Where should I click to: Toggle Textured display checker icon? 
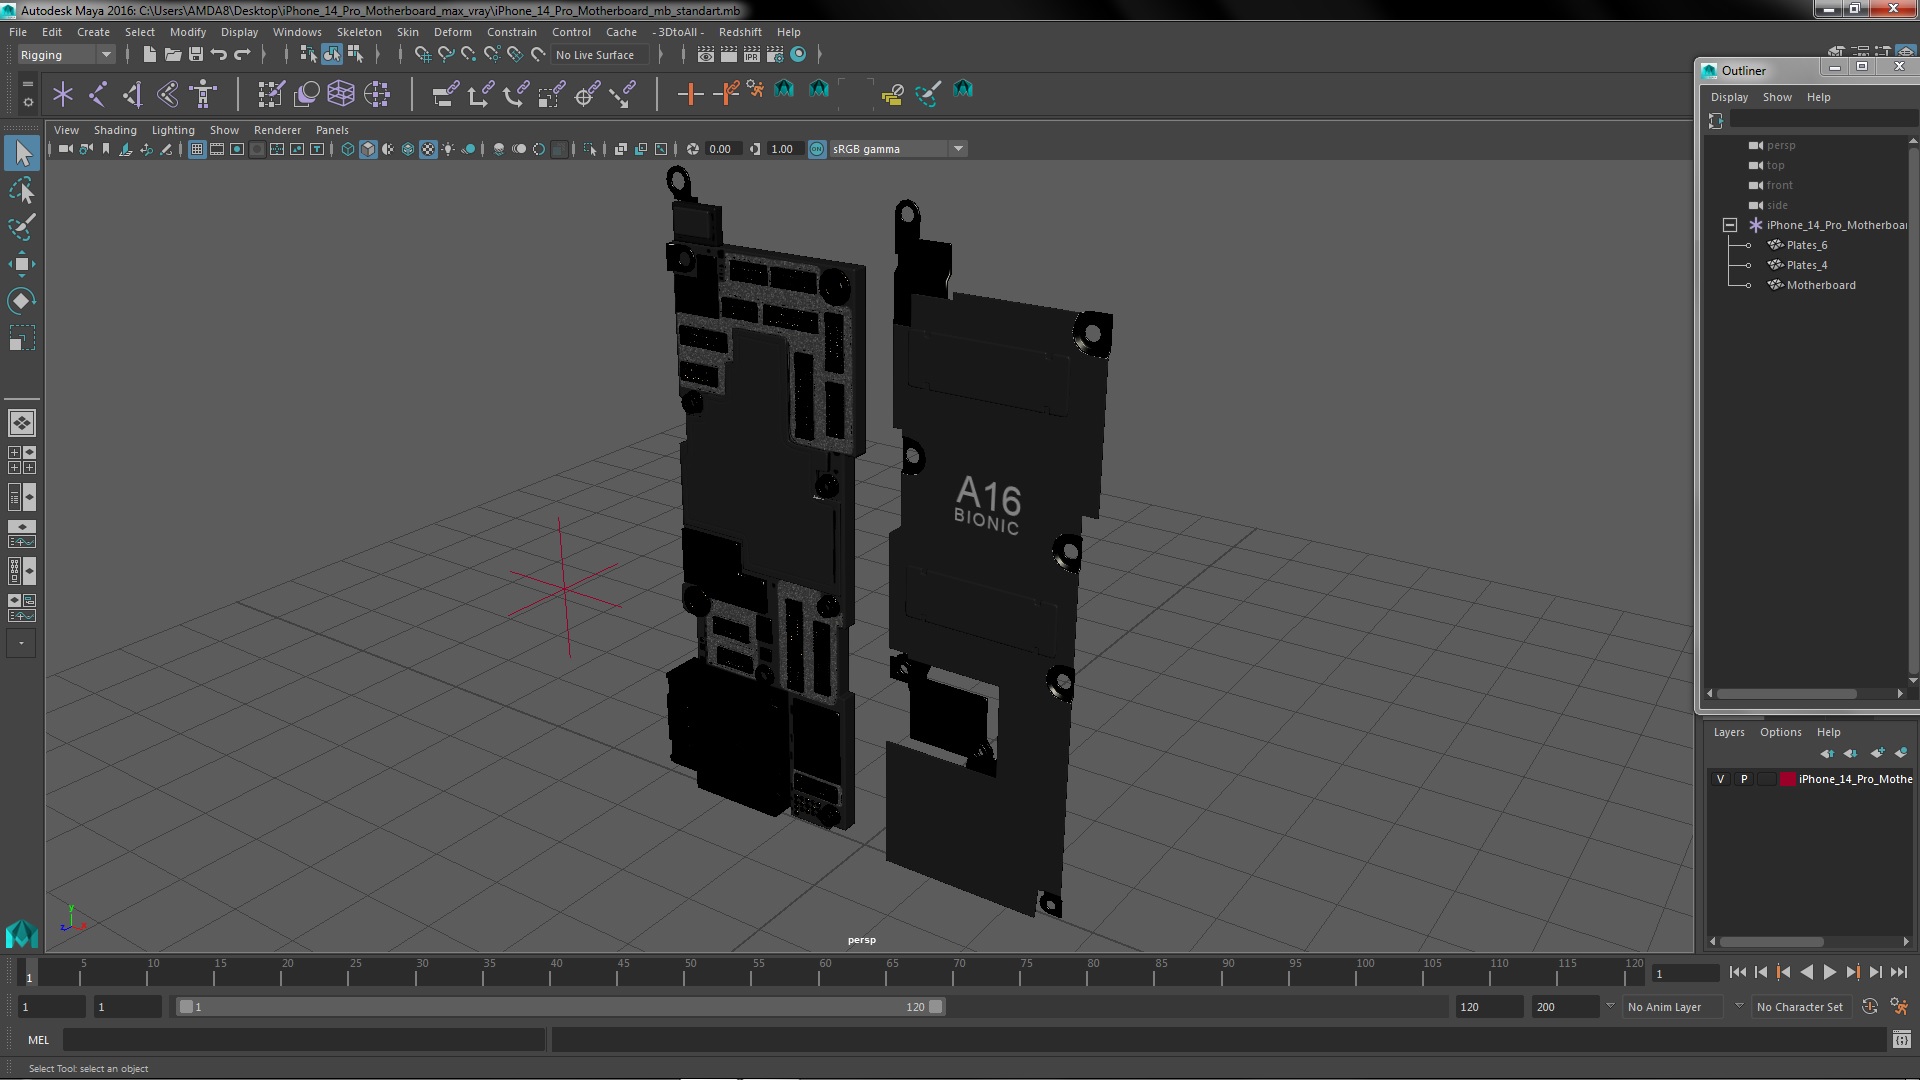pos(428,149)
